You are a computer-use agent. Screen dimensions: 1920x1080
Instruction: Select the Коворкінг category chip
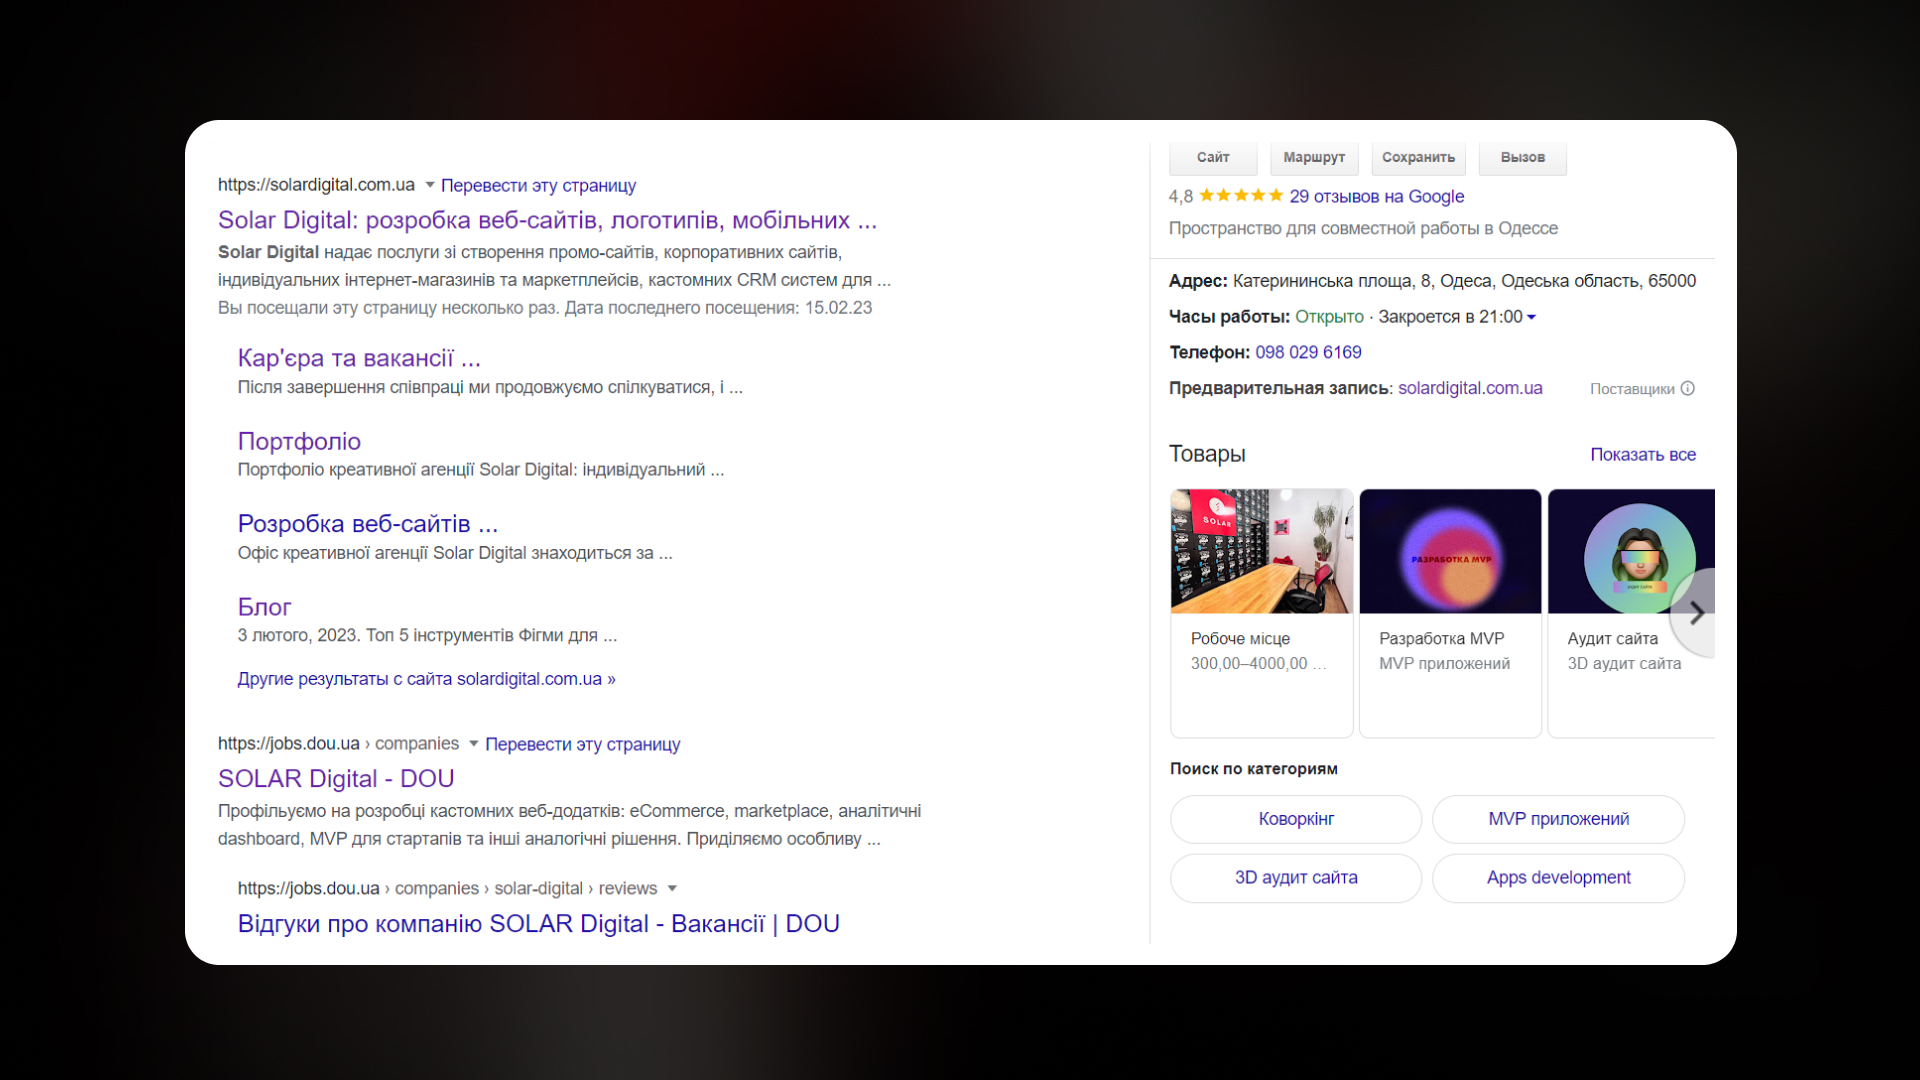[1296, 819]
